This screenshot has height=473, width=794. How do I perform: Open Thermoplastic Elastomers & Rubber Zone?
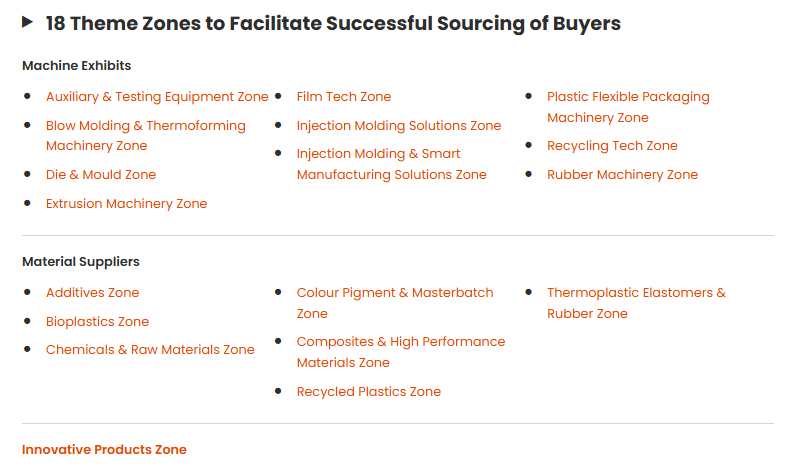[636, 293]
